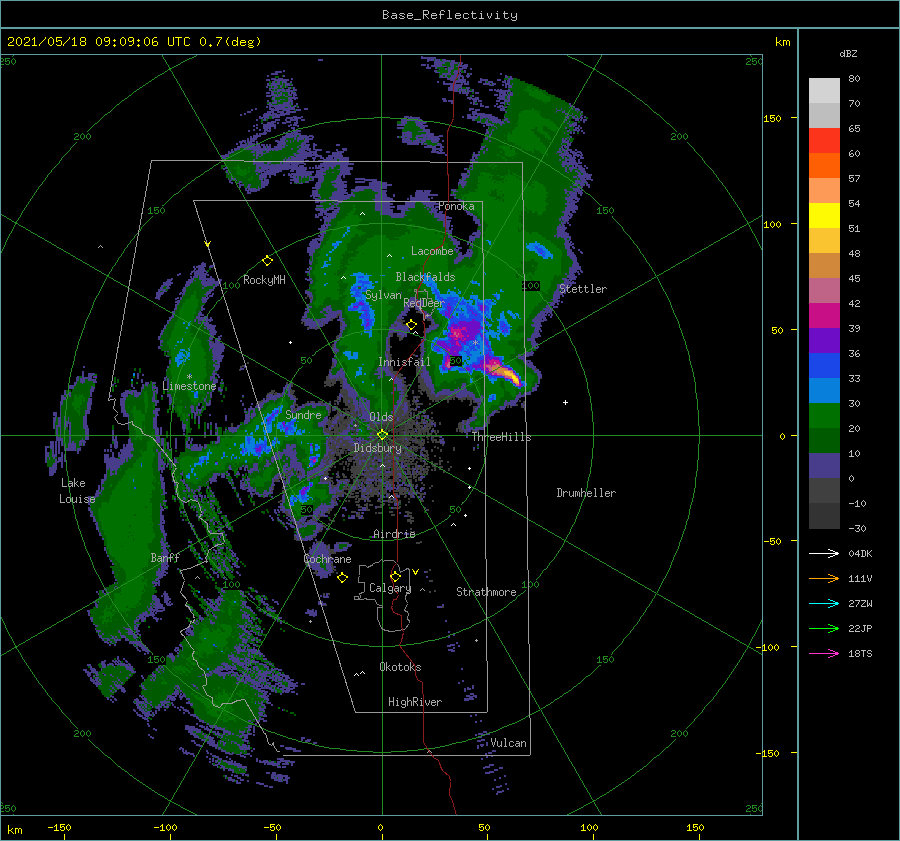Click the Stettler city label
The height and width of the screenshot is (841, 900).
point(583,289)
